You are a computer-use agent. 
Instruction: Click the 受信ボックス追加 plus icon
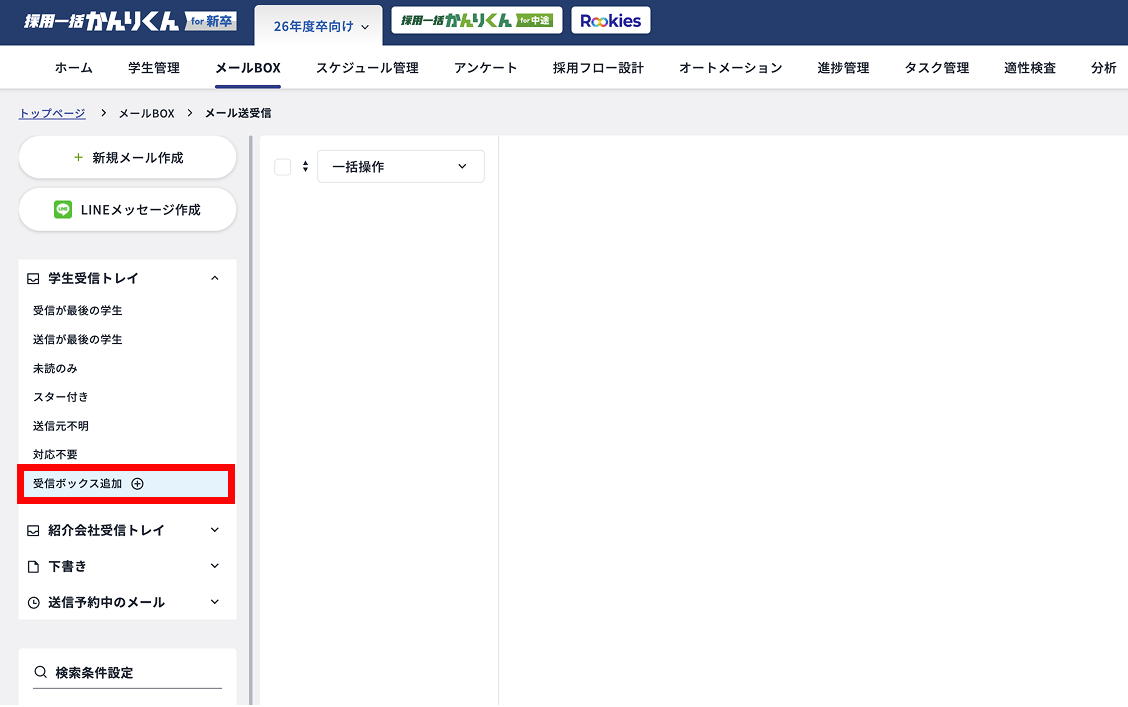(138, 483)
